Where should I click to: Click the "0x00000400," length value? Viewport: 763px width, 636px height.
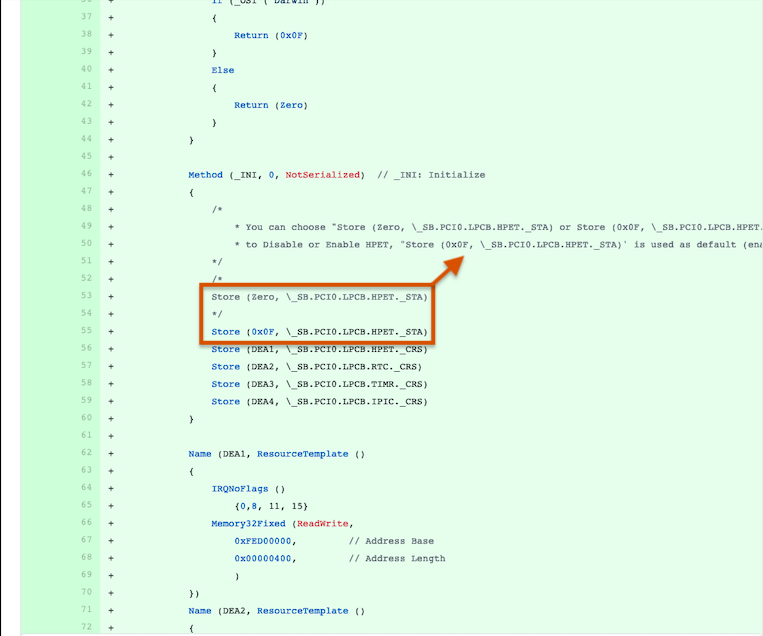(x=265, y=558)
